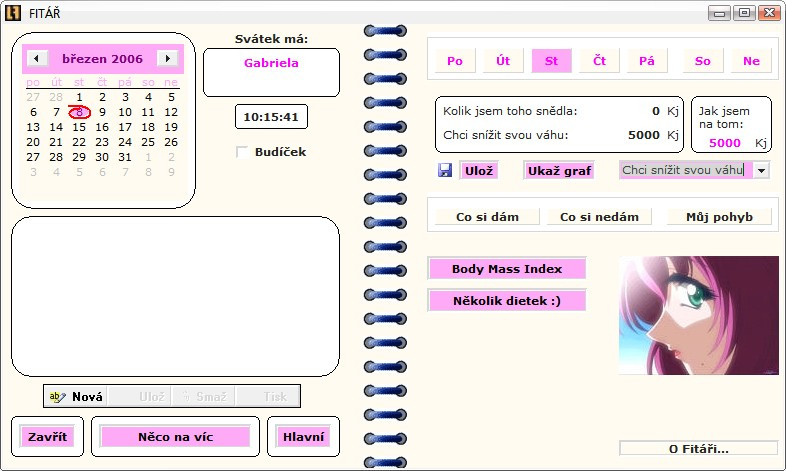Screen dimensions: 786x471
Task: Enable the Budíček alarm checkbox
Action: (x=242, y=152)
